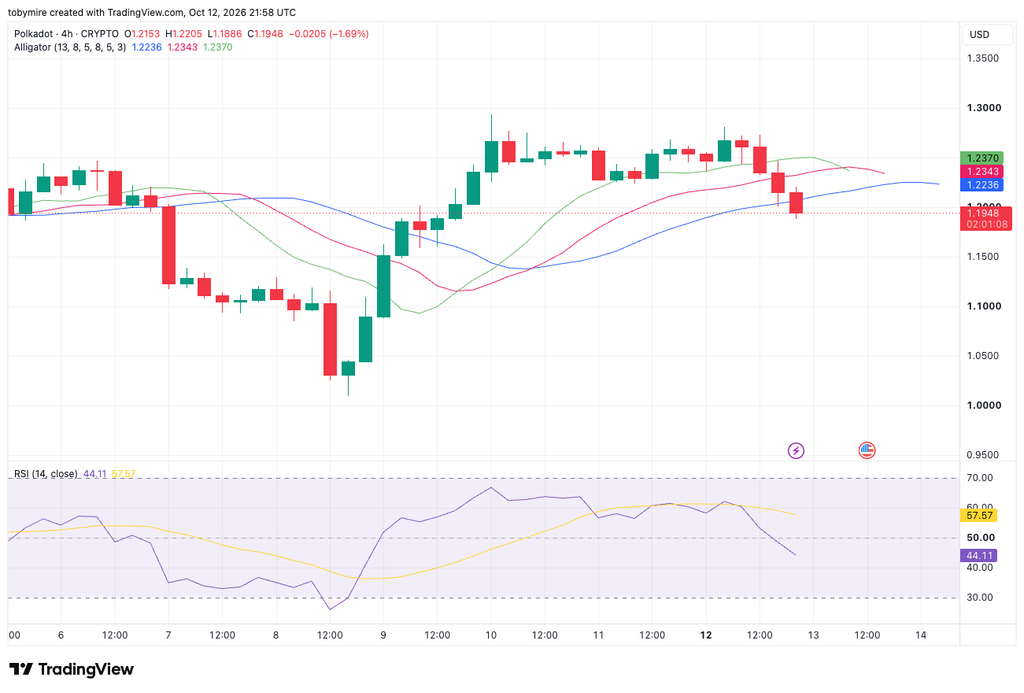Click the 1.0500 price axis label
Screen dimensions: 1024x693
click(982, 355)
